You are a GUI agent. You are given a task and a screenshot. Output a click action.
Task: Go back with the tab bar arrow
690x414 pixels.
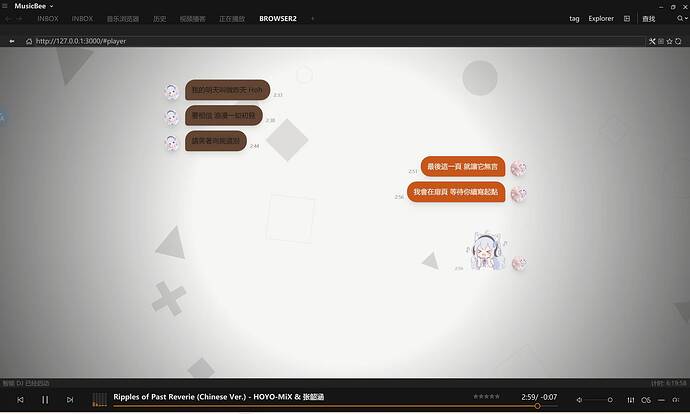pyautogui.click(x=7, y=19)
